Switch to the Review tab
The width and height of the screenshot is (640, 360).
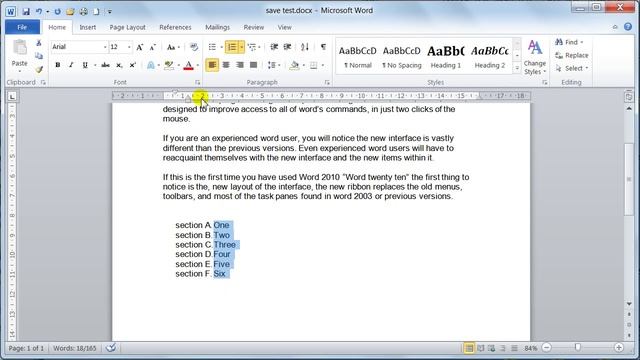point(253,27)
